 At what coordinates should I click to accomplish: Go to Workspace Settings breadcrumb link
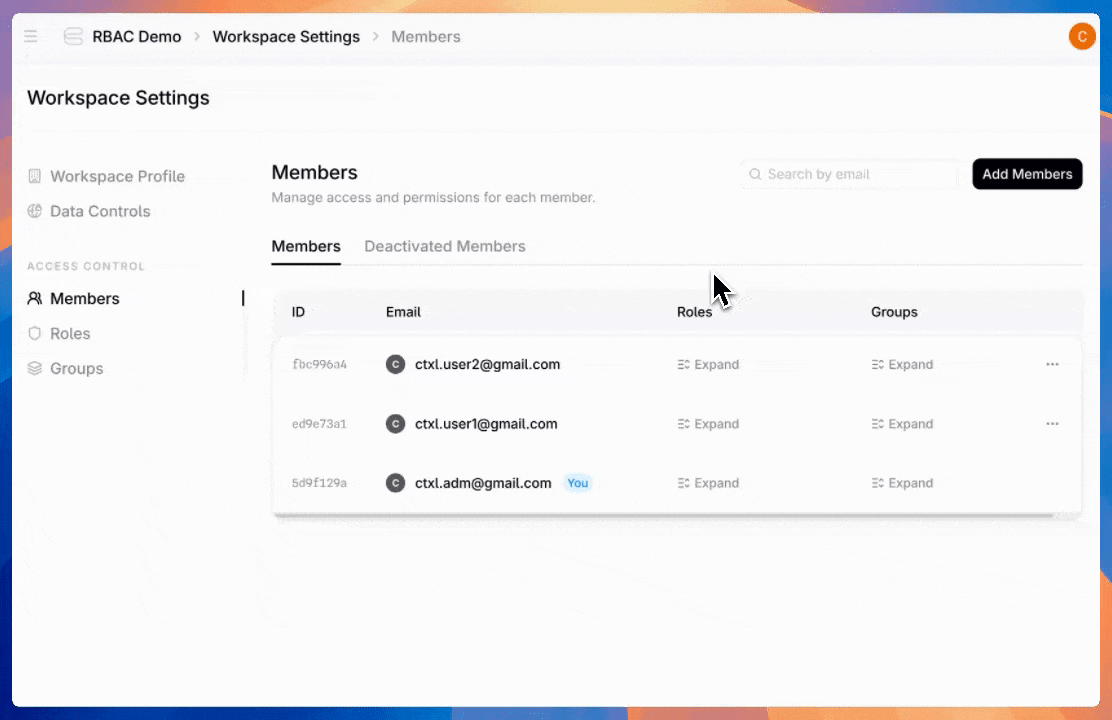pyautogui.click(x=286, y=37)
